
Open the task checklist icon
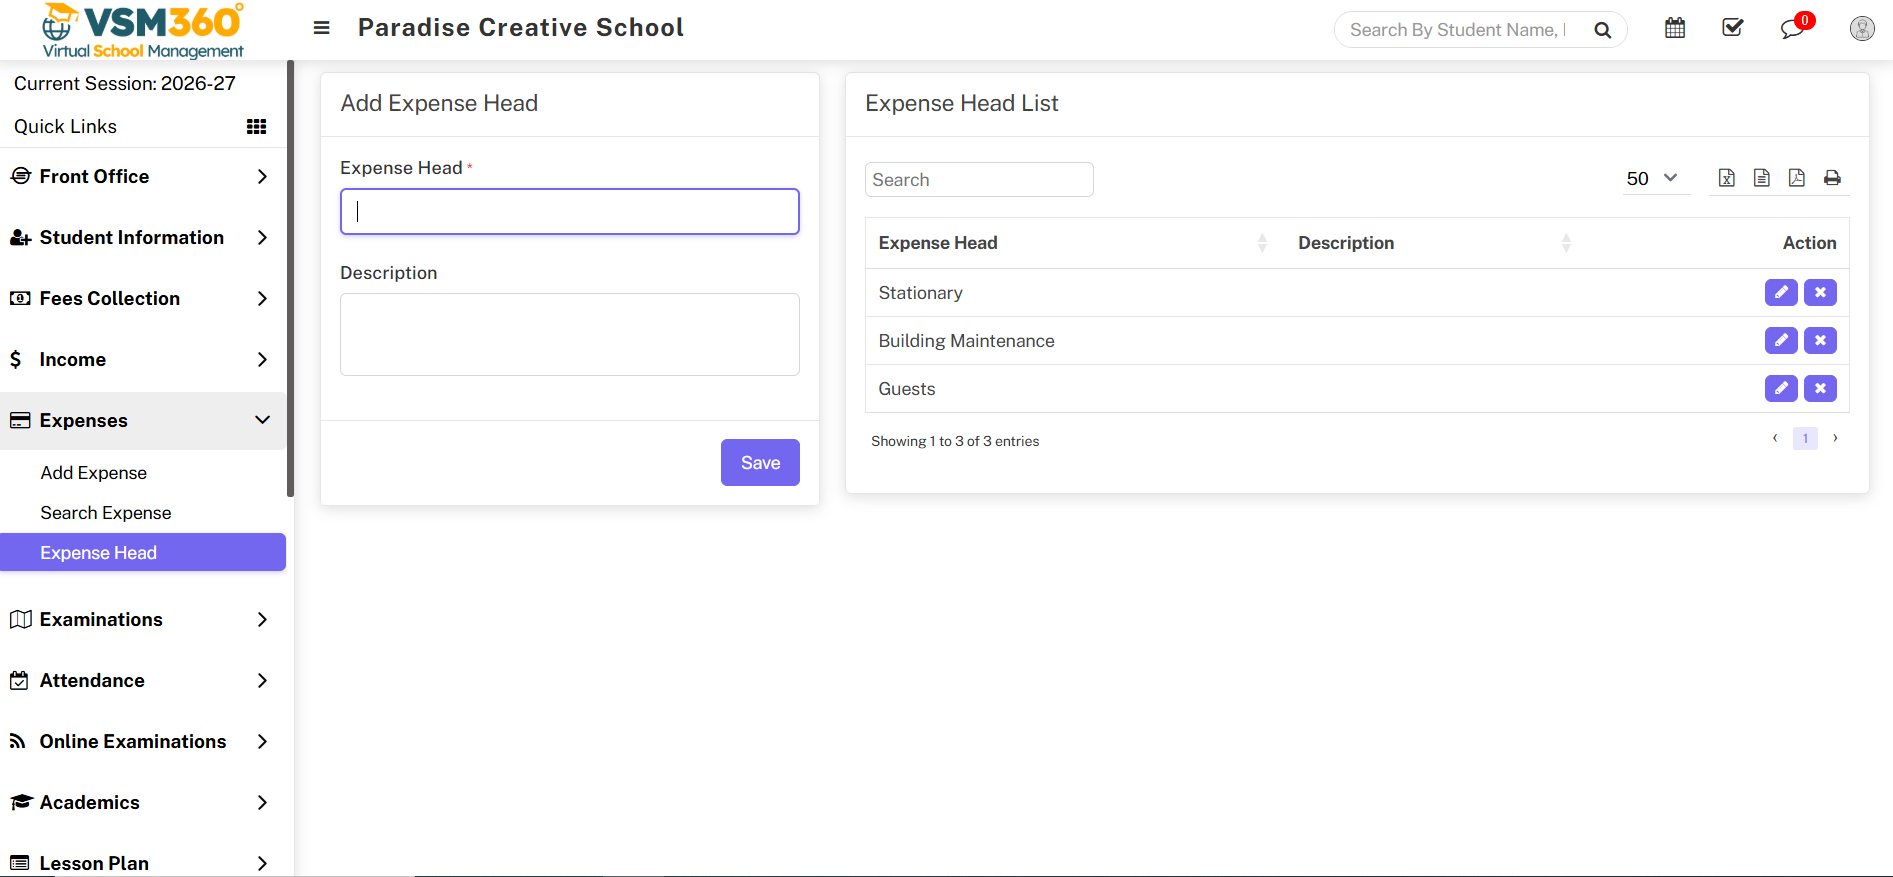click(x=1732, y=28)
